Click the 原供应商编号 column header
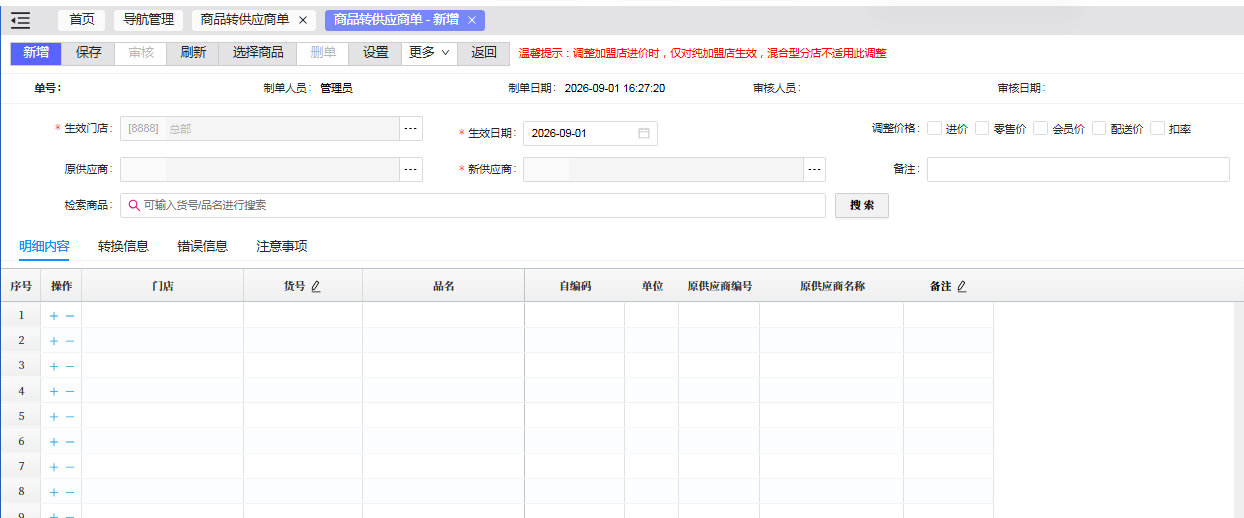Viewport: 1244px width, 518px height. [x=719, y=286]
